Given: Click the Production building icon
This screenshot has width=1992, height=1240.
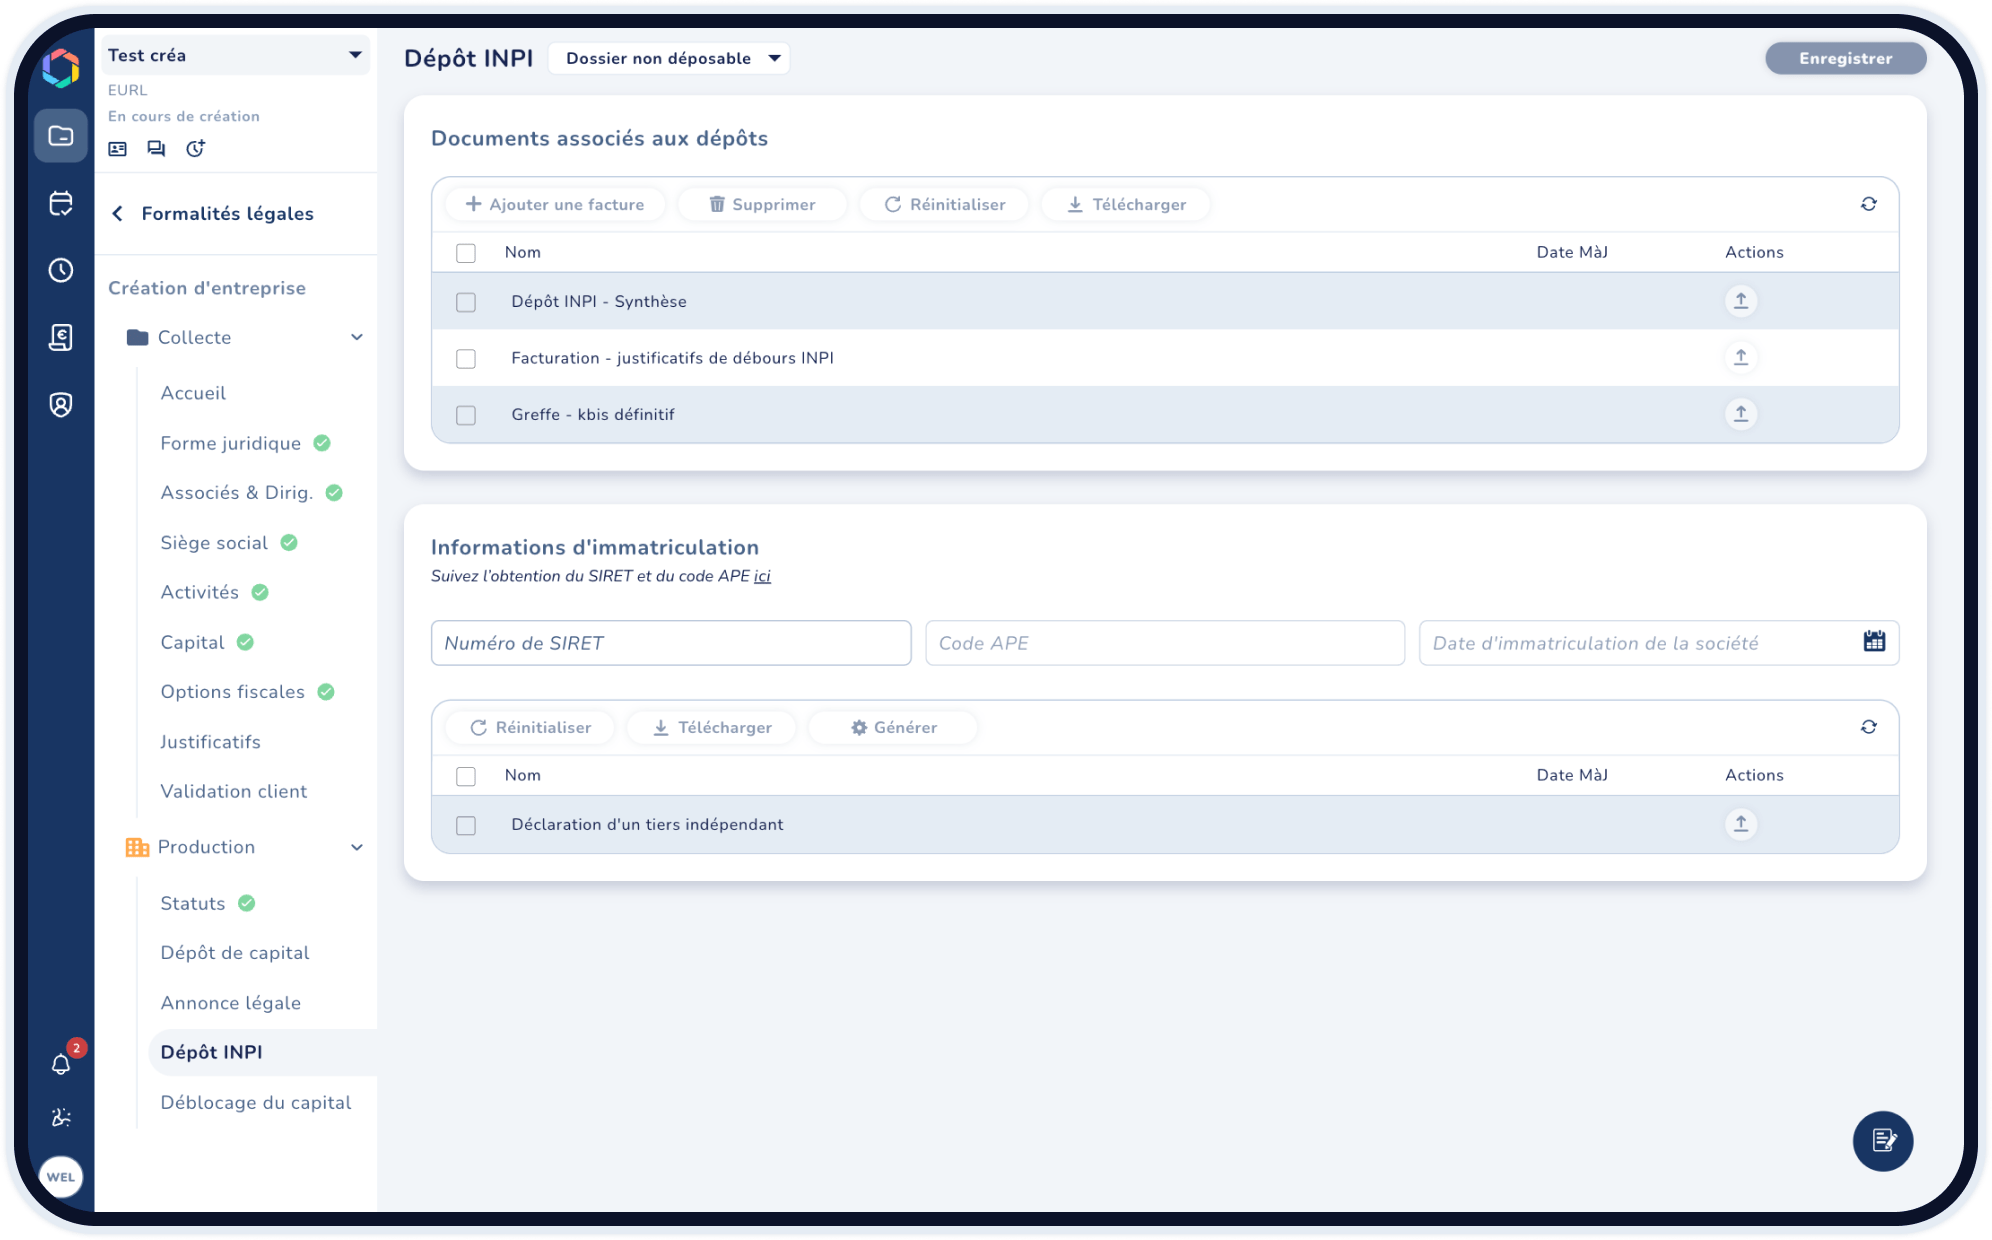Looking at the screenshot, I should click(138, 847).
